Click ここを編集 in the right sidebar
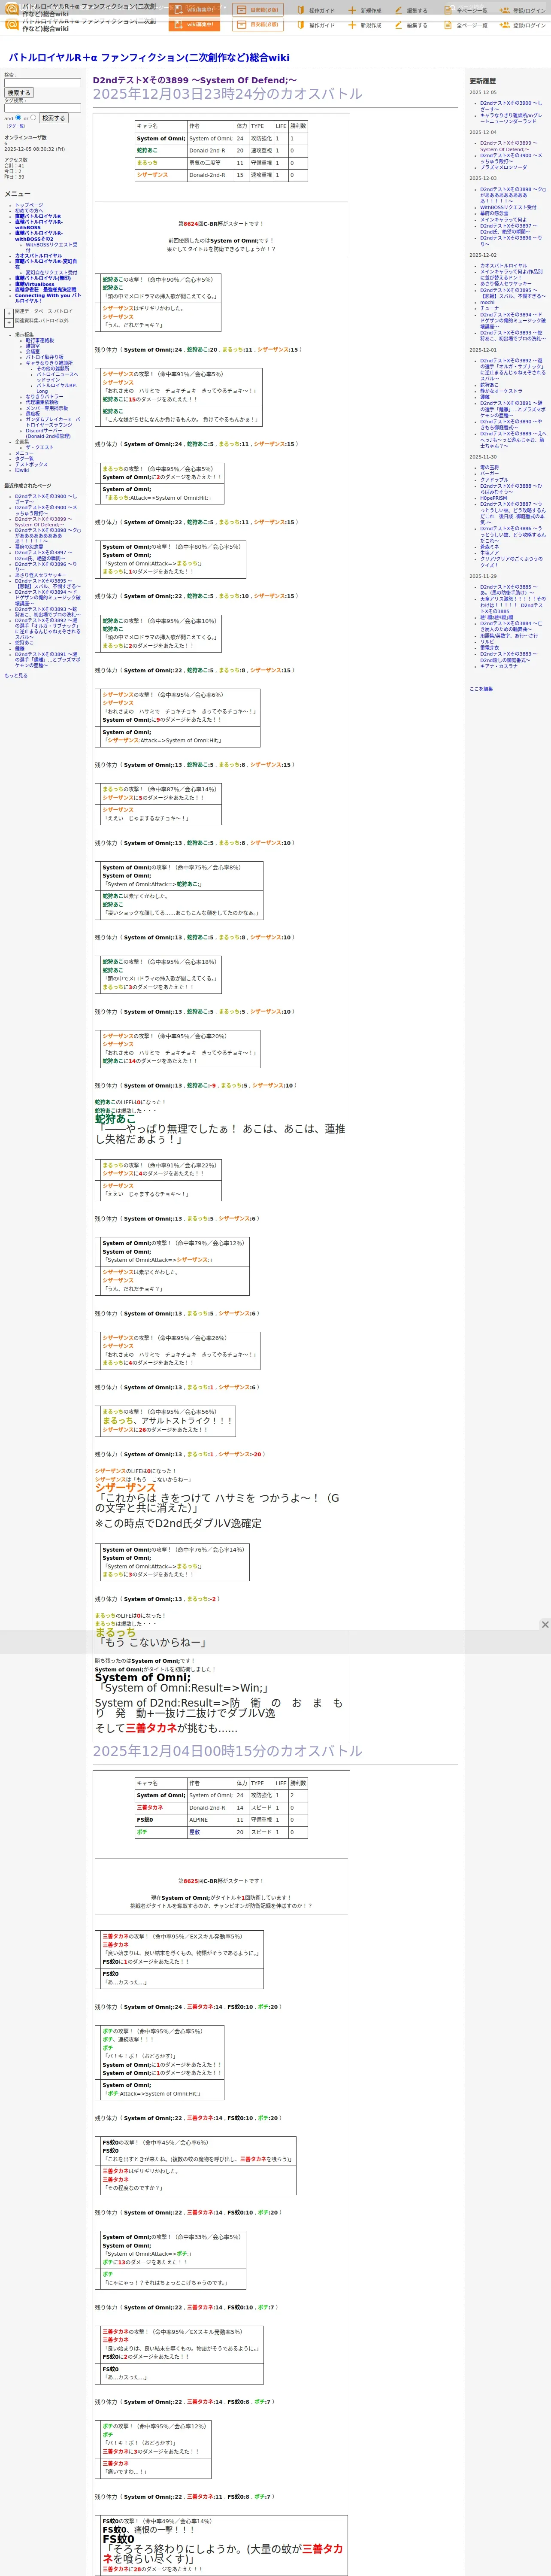 (x=481, y=689)
